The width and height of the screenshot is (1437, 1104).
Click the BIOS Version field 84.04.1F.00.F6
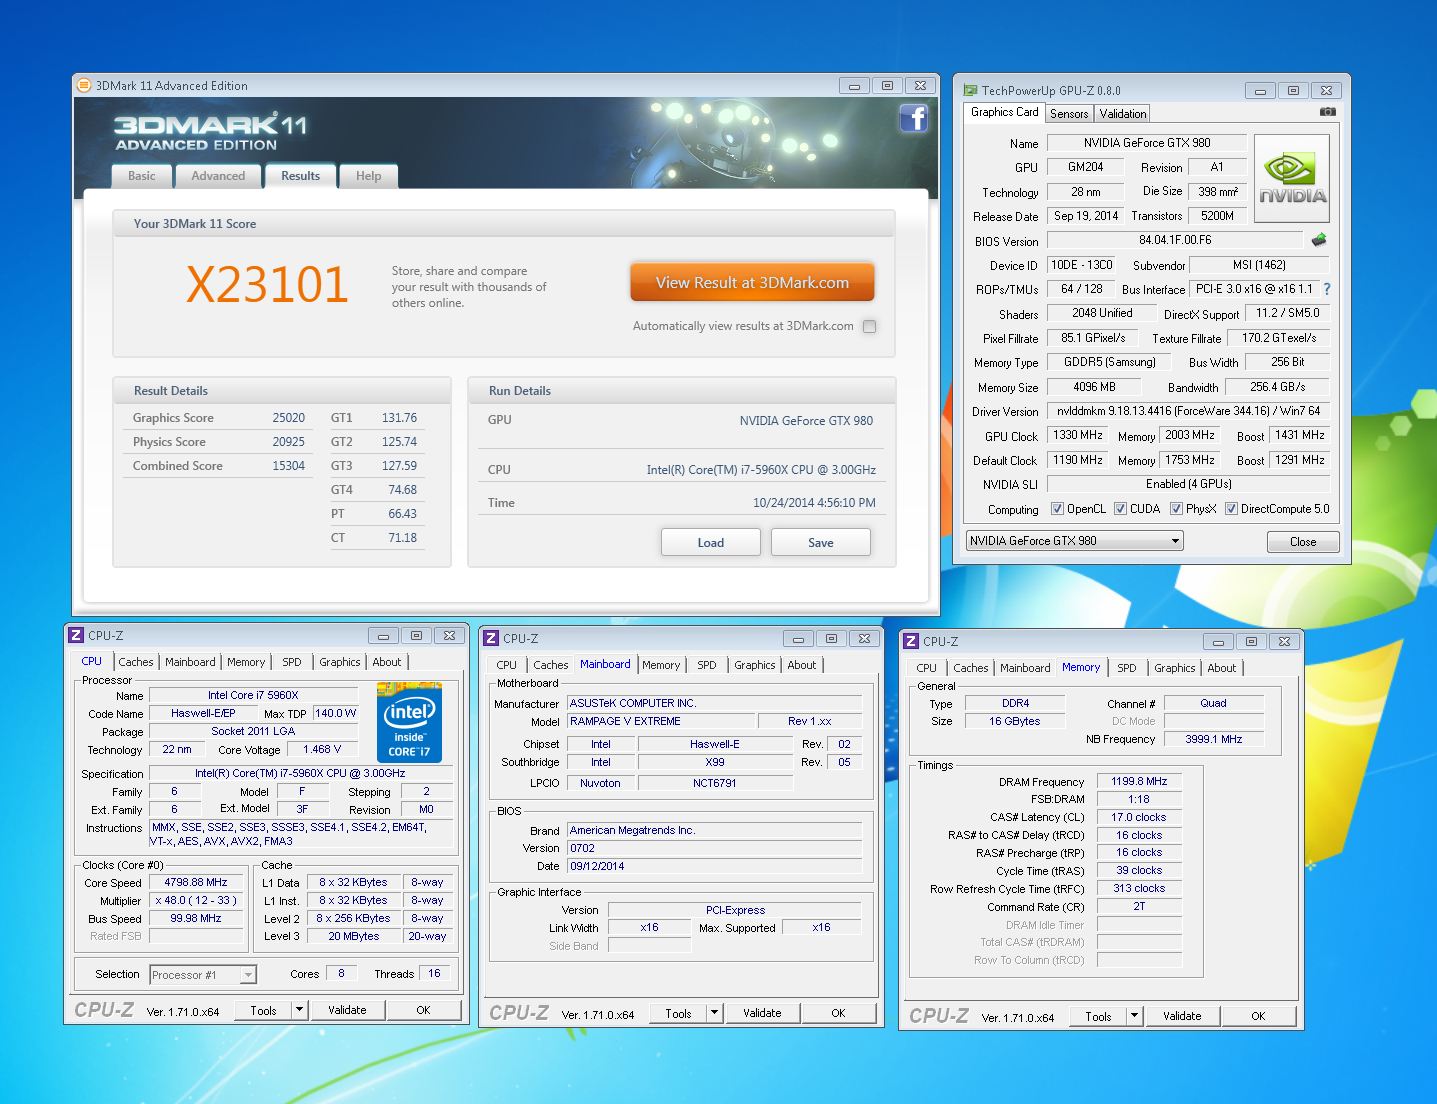coord(1175,240)
